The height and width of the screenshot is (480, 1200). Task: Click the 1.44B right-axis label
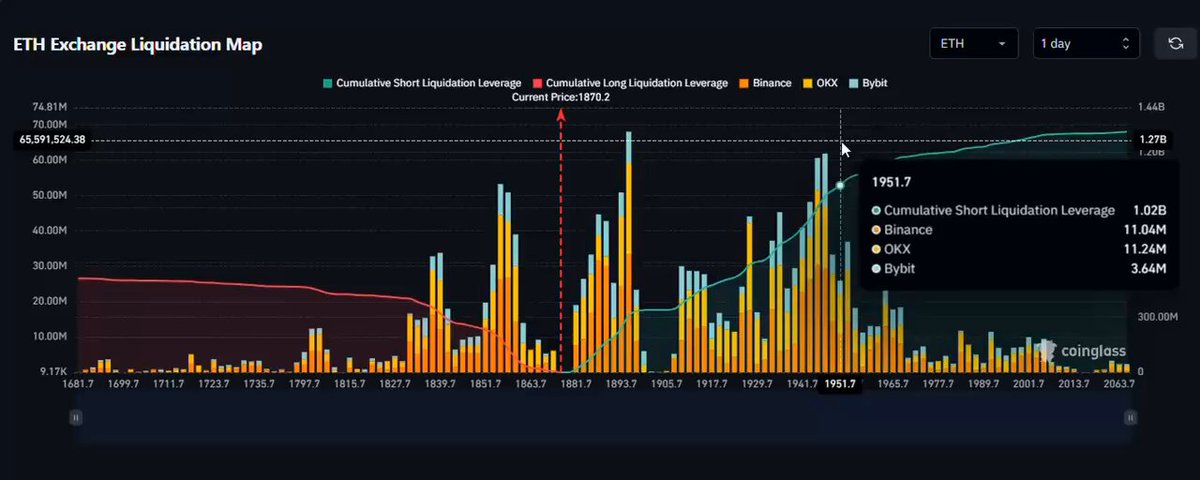click(x=1152, y=106)
